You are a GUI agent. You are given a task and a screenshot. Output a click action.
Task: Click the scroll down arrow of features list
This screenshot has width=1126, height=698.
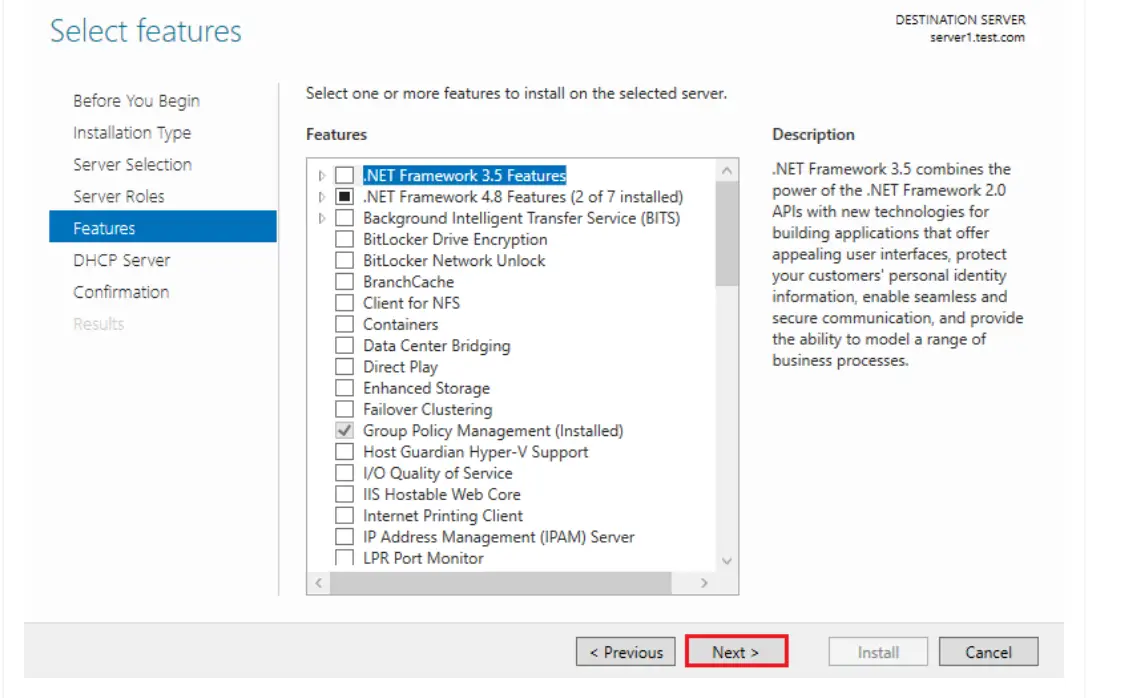point(727,561)
